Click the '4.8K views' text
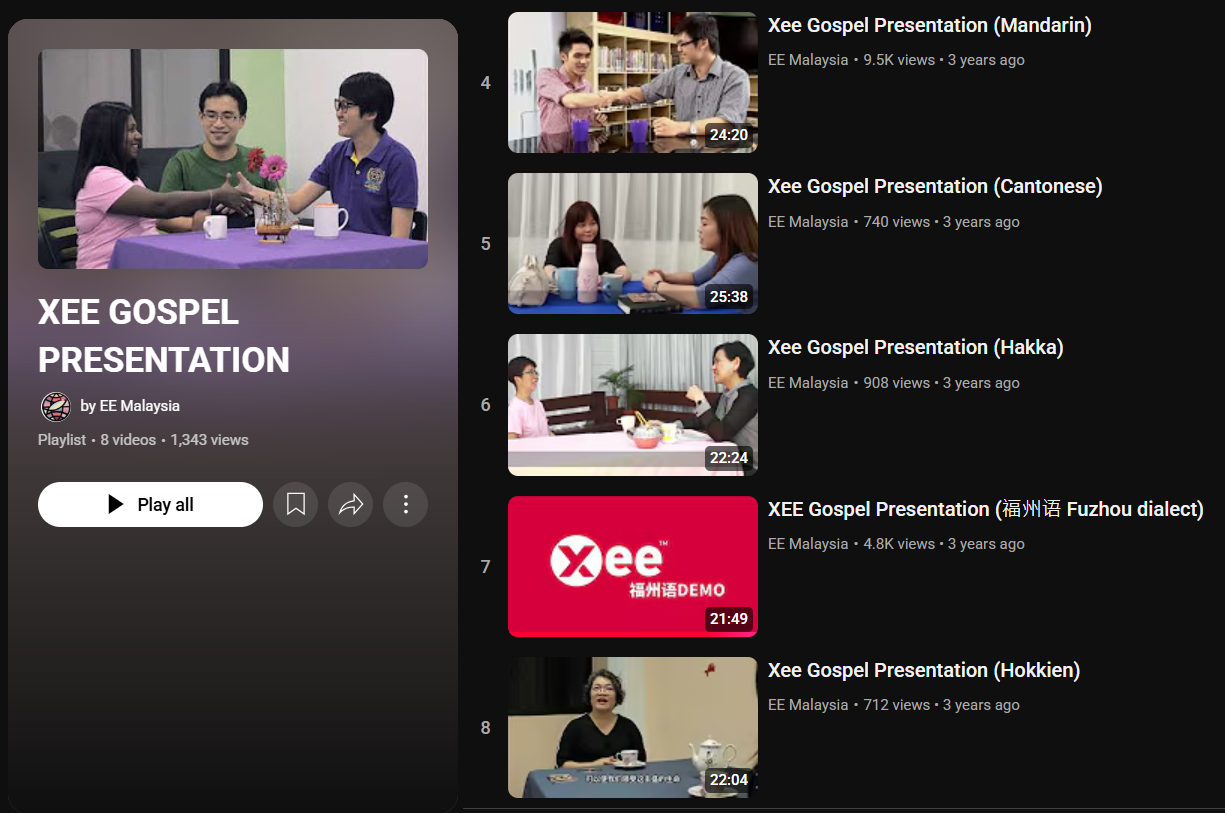The image size is (1225, 813). point(899,544)
